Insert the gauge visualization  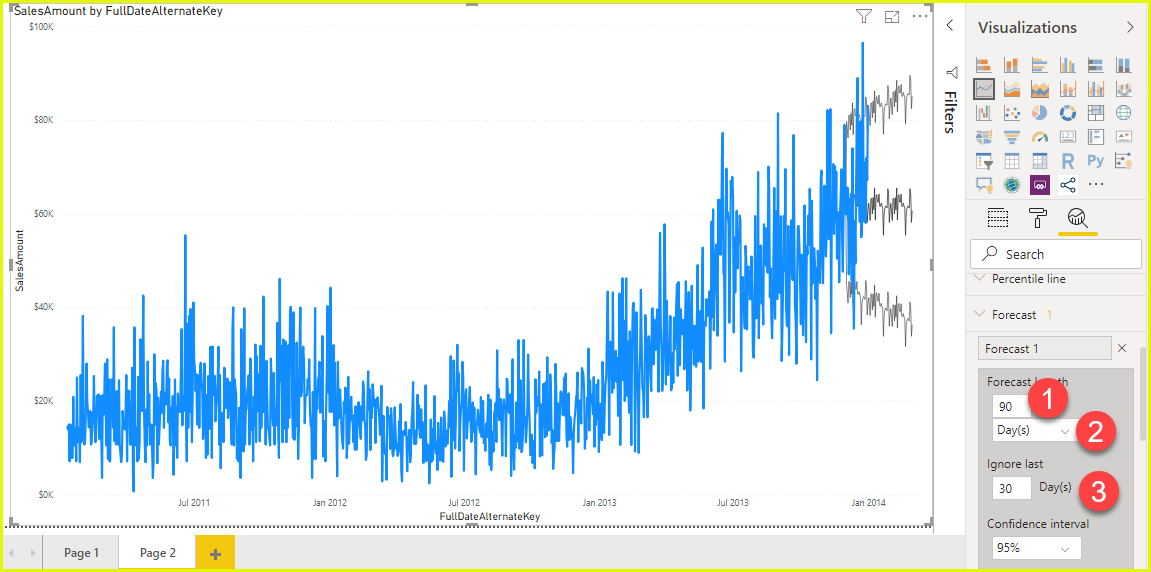(x=1039, y=137)
